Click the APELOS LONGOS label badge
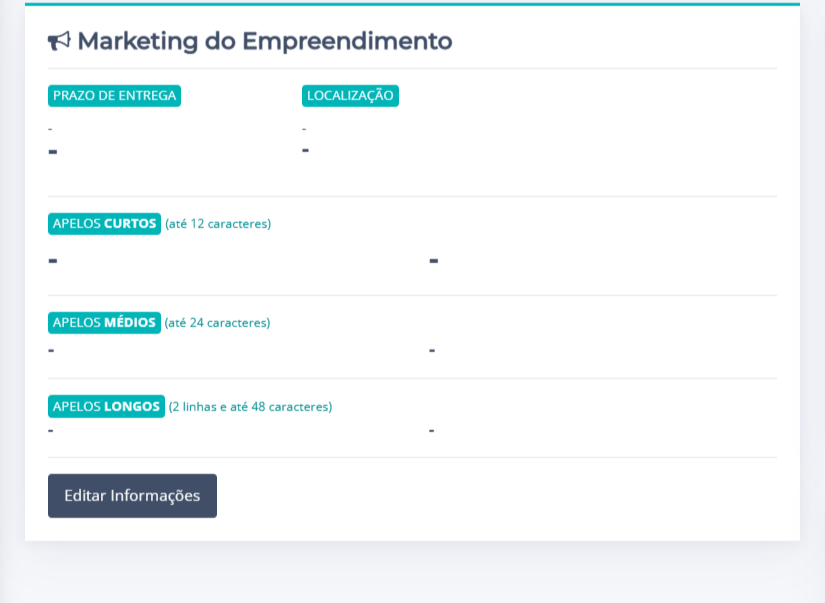 click(106, 407)
